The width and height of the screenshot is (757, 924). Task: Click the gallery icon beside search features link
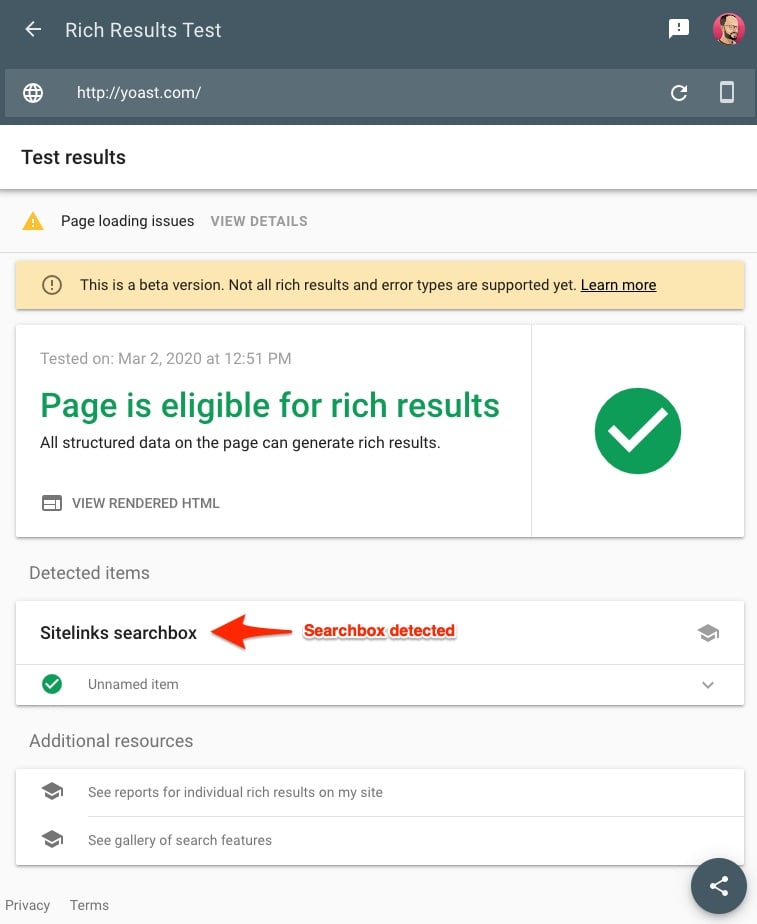point(53,839)
